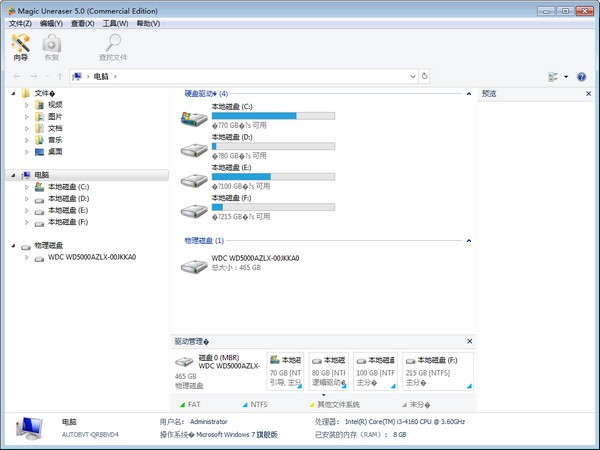
Task: Click Administrator username text
Action: [x=209, y=422]
